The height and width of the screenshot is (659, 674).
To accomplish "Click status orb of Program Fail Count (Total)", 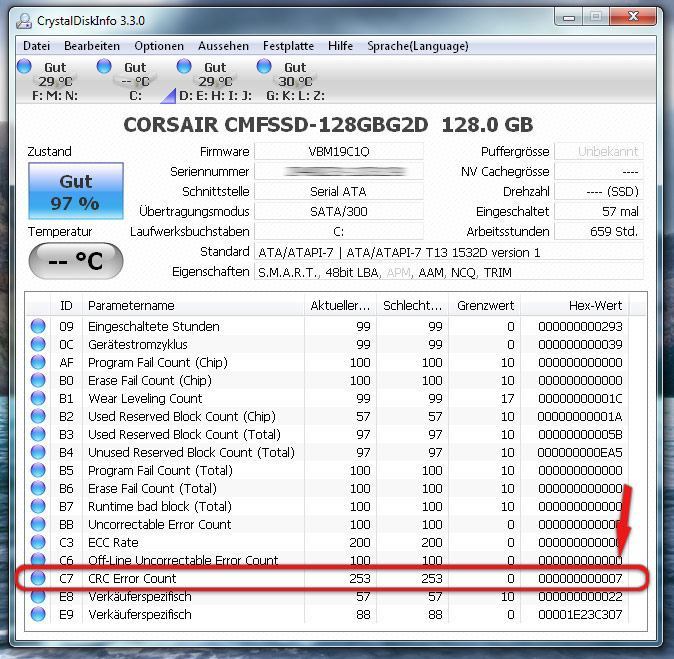I will (x=38, y=470).
